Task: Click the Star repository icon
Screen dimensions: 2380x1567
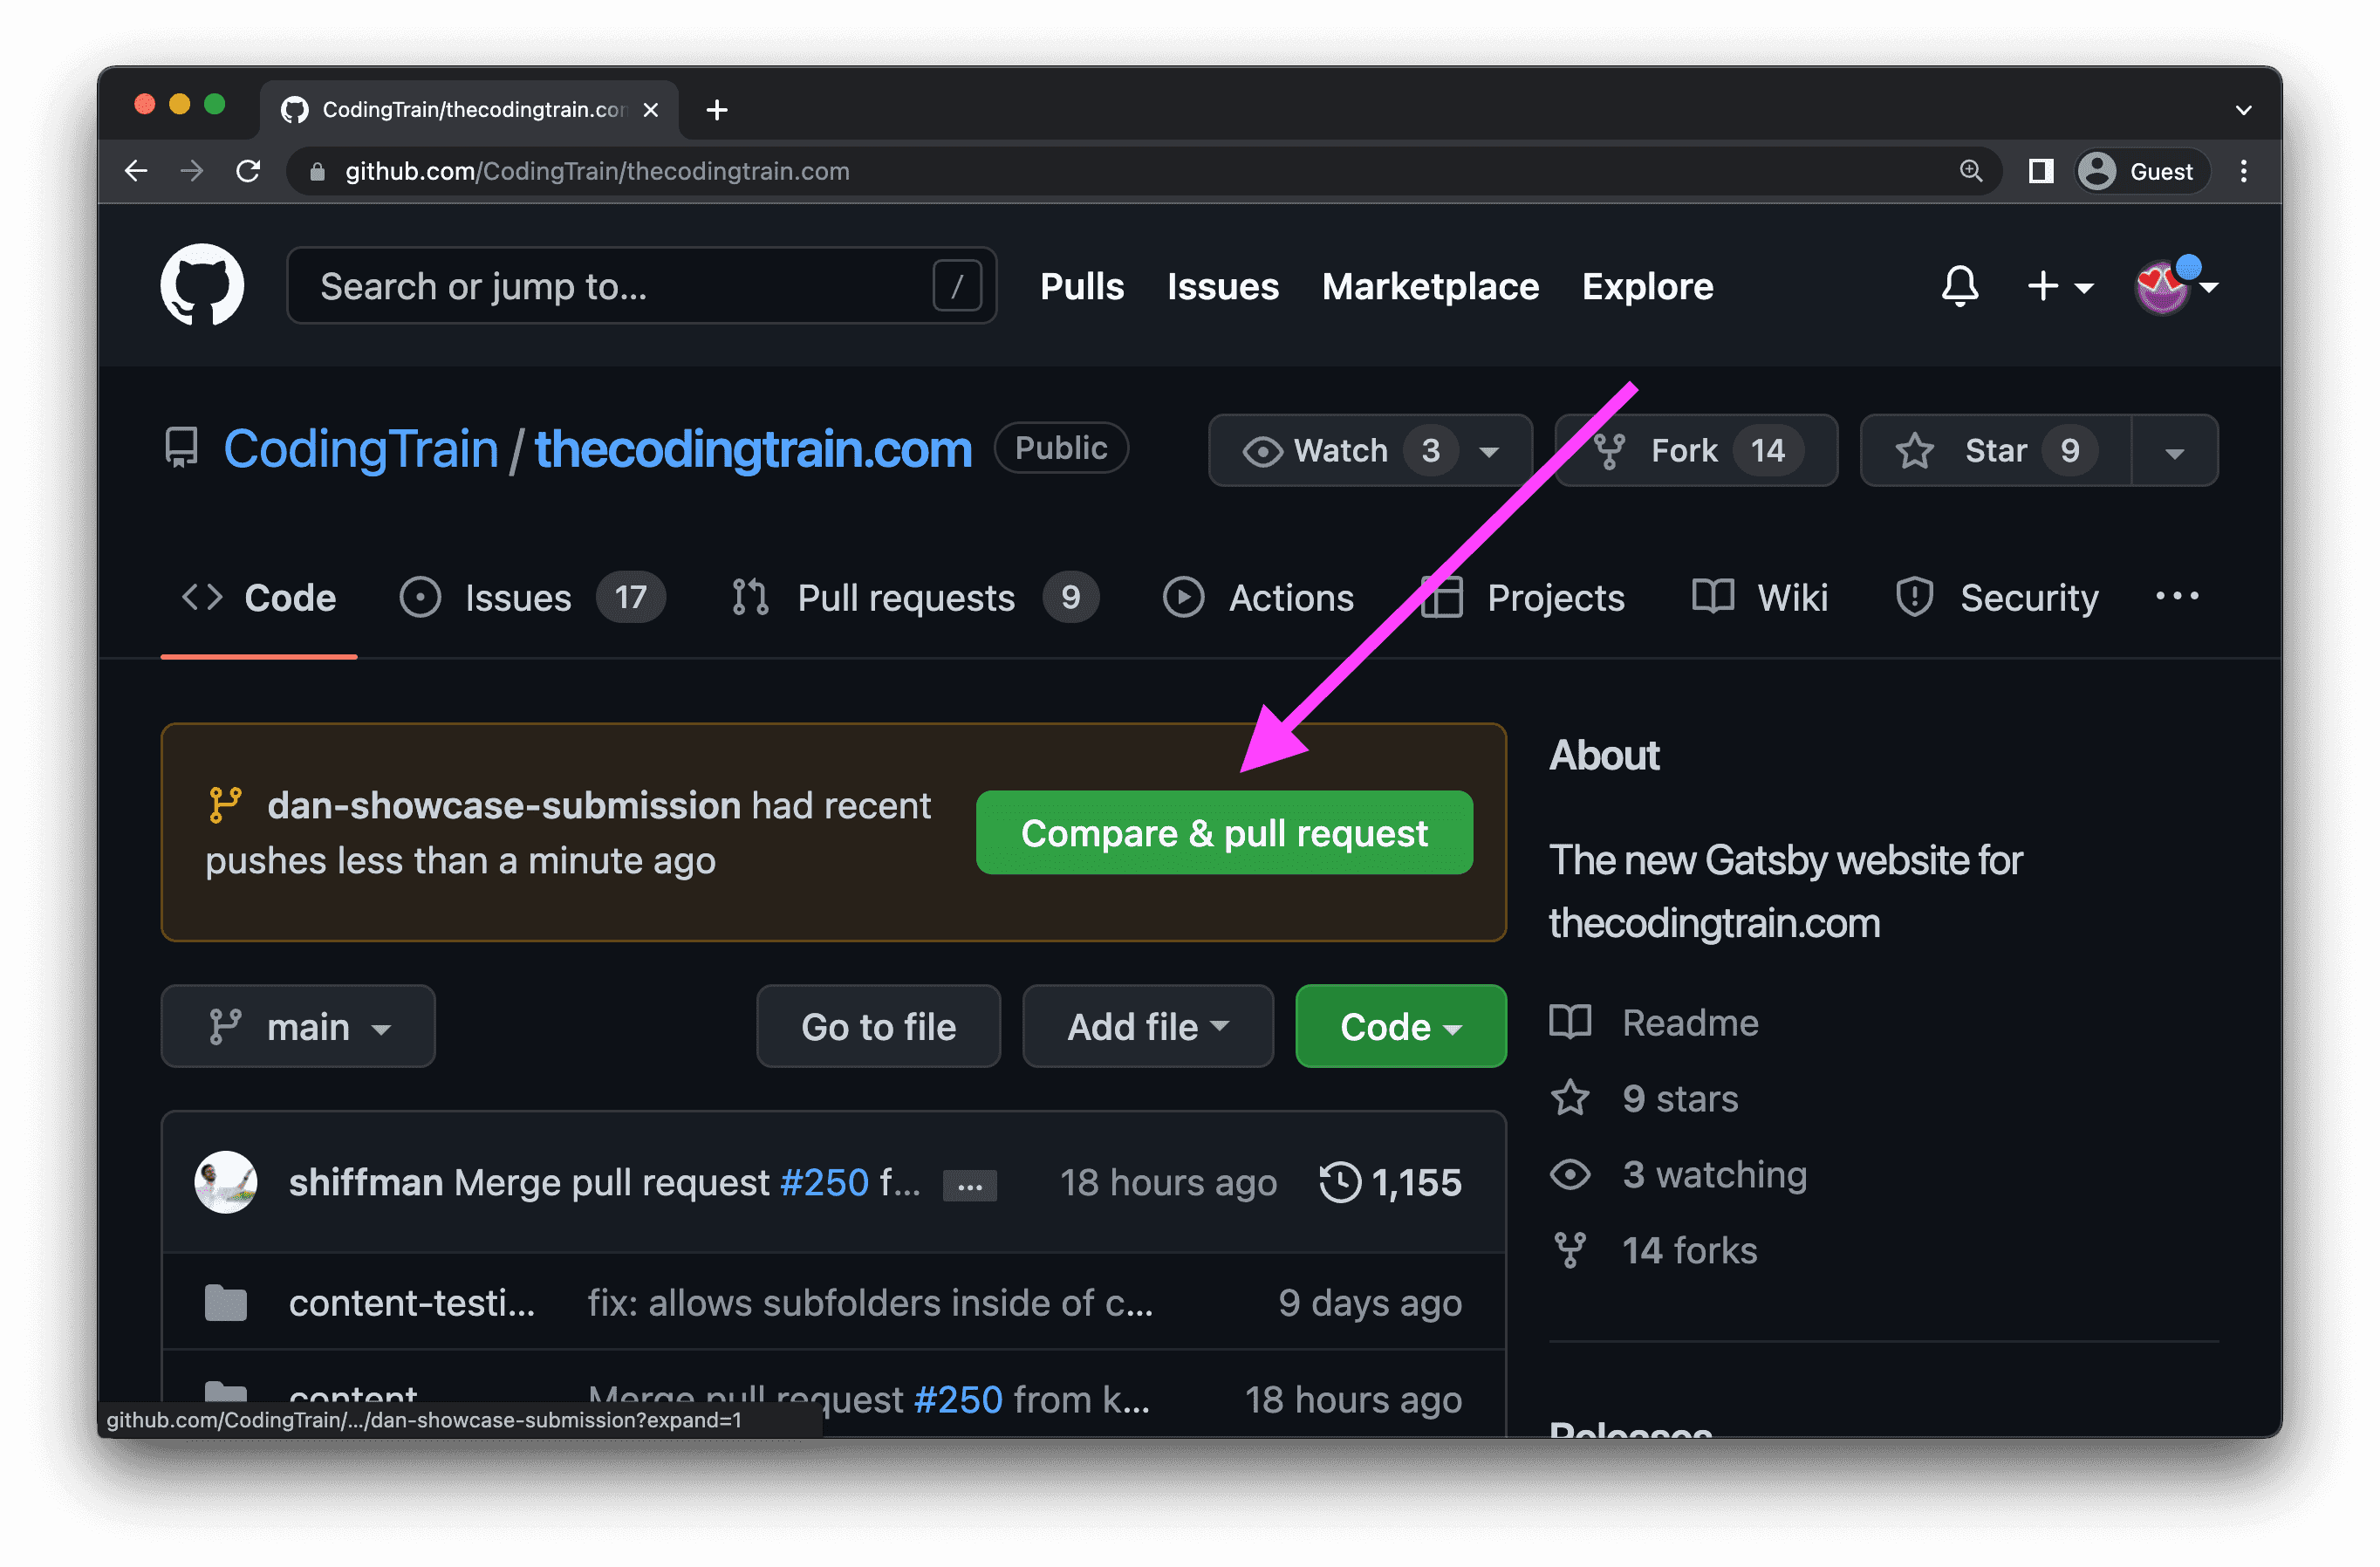Action: tap(1917, 449)
